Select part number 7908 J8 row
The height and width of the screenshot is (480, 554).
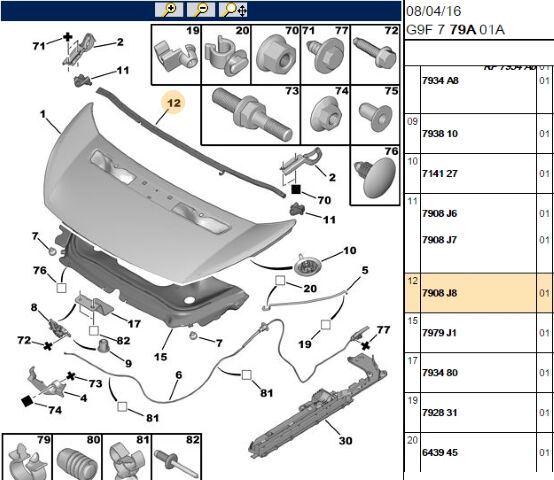tap(479, 293)
